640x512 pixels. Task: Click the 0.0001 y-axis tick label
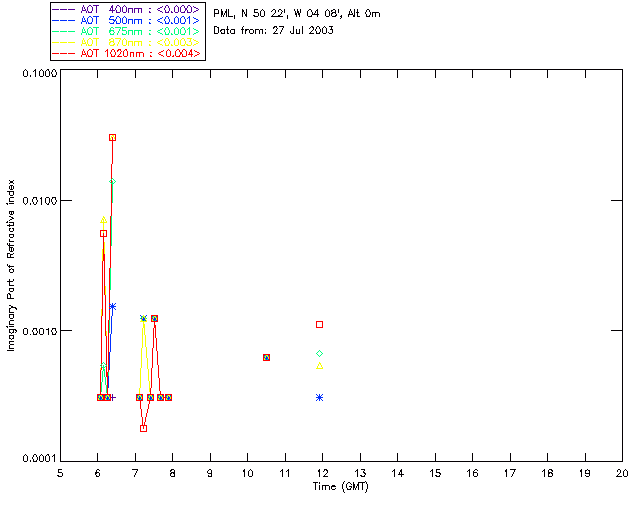40,459
